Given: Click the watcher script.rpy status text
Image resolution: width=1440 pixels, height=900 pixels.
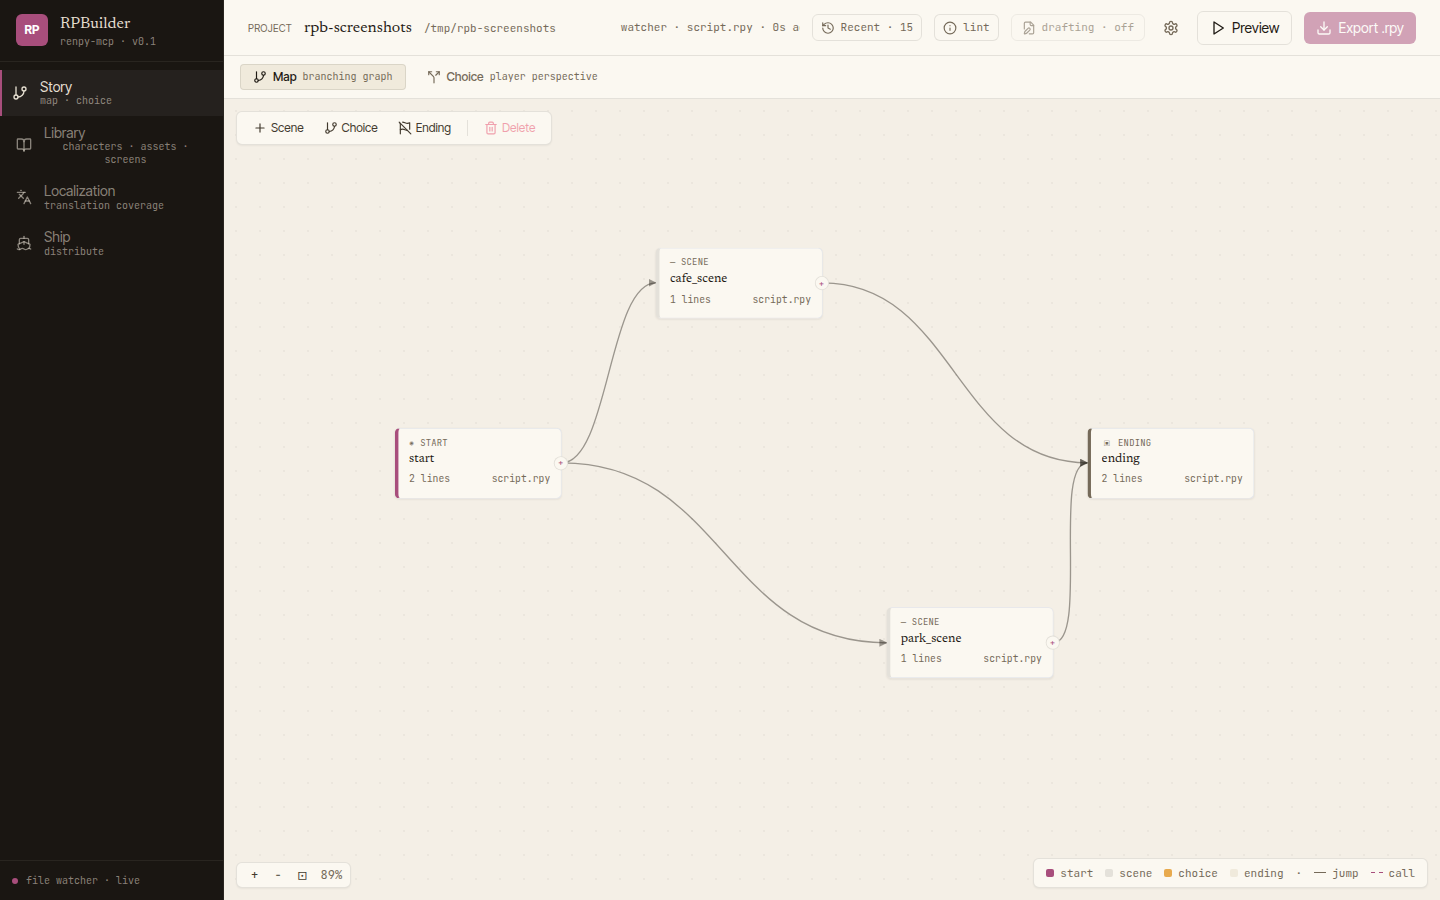Looking at the screenshot, I should point(710,28).
